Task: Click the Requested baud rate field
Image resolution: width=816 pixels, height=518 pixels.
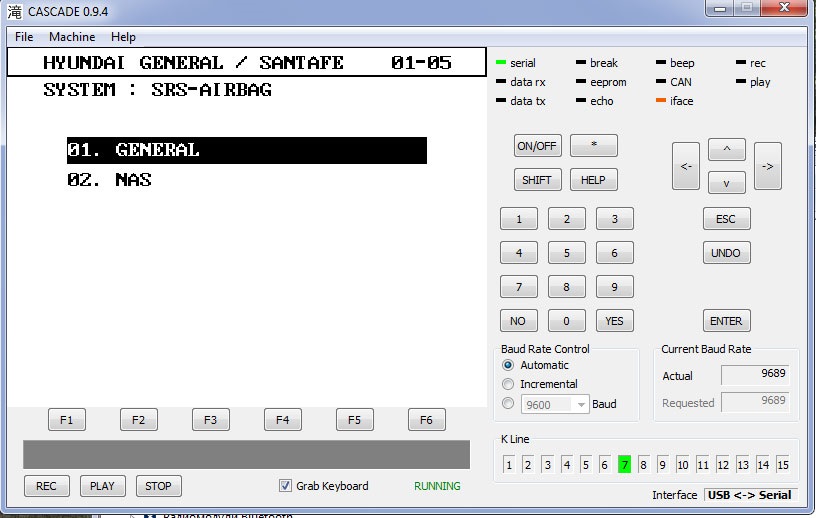Action: point(755,401)
